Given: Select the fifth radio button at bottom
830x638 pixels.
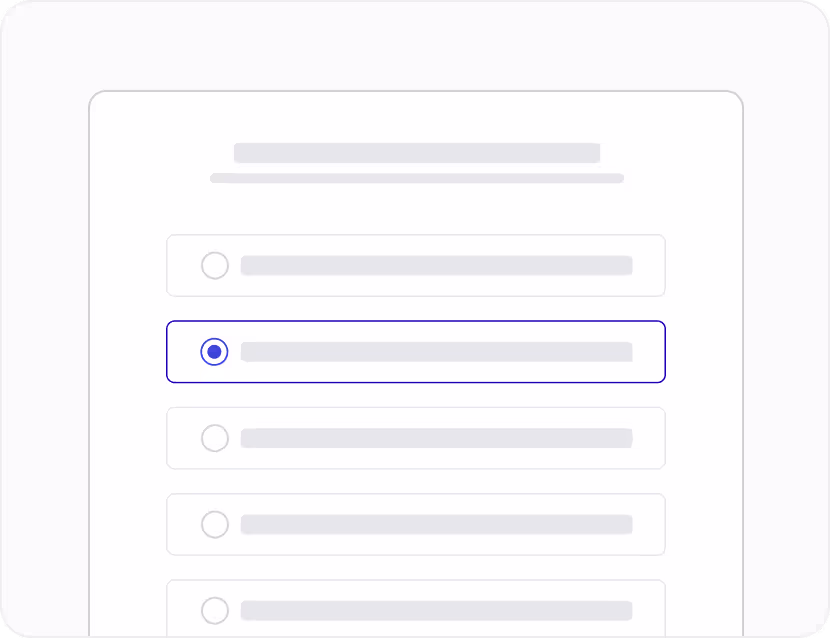Looking at the screenshot, I should tap(214, 610).
